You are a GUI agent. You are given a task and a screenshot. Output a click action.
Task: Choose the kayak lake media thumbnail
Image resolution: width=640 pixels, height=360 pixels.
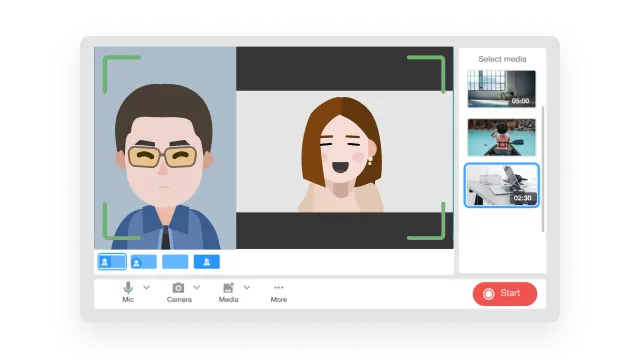[502, 137]
